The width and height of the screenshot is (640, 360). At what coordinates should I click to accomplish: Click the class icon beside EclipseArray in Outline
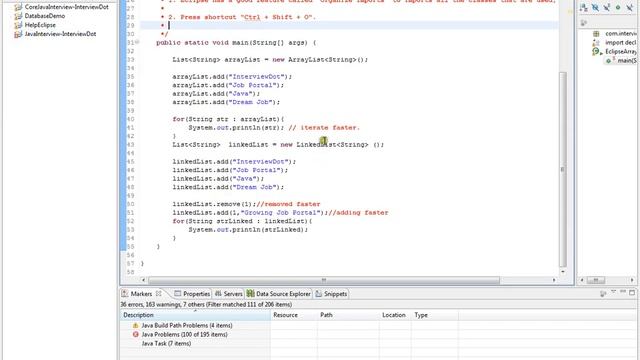pyautogui.click(x=596, y=51)
